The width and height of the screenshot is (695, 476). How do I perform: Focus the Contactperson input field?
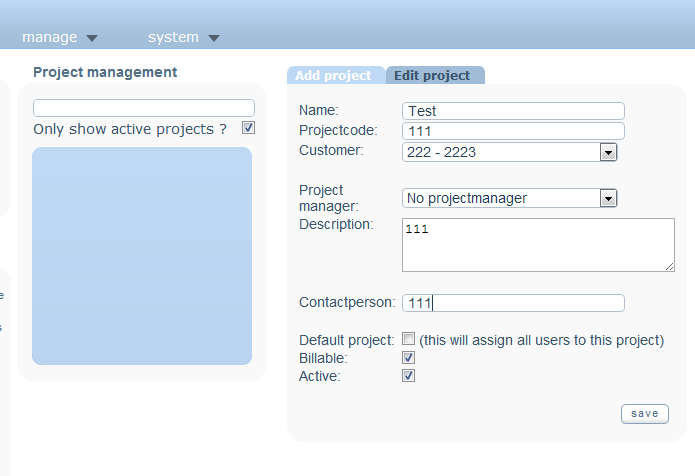[x=513, y=303]
